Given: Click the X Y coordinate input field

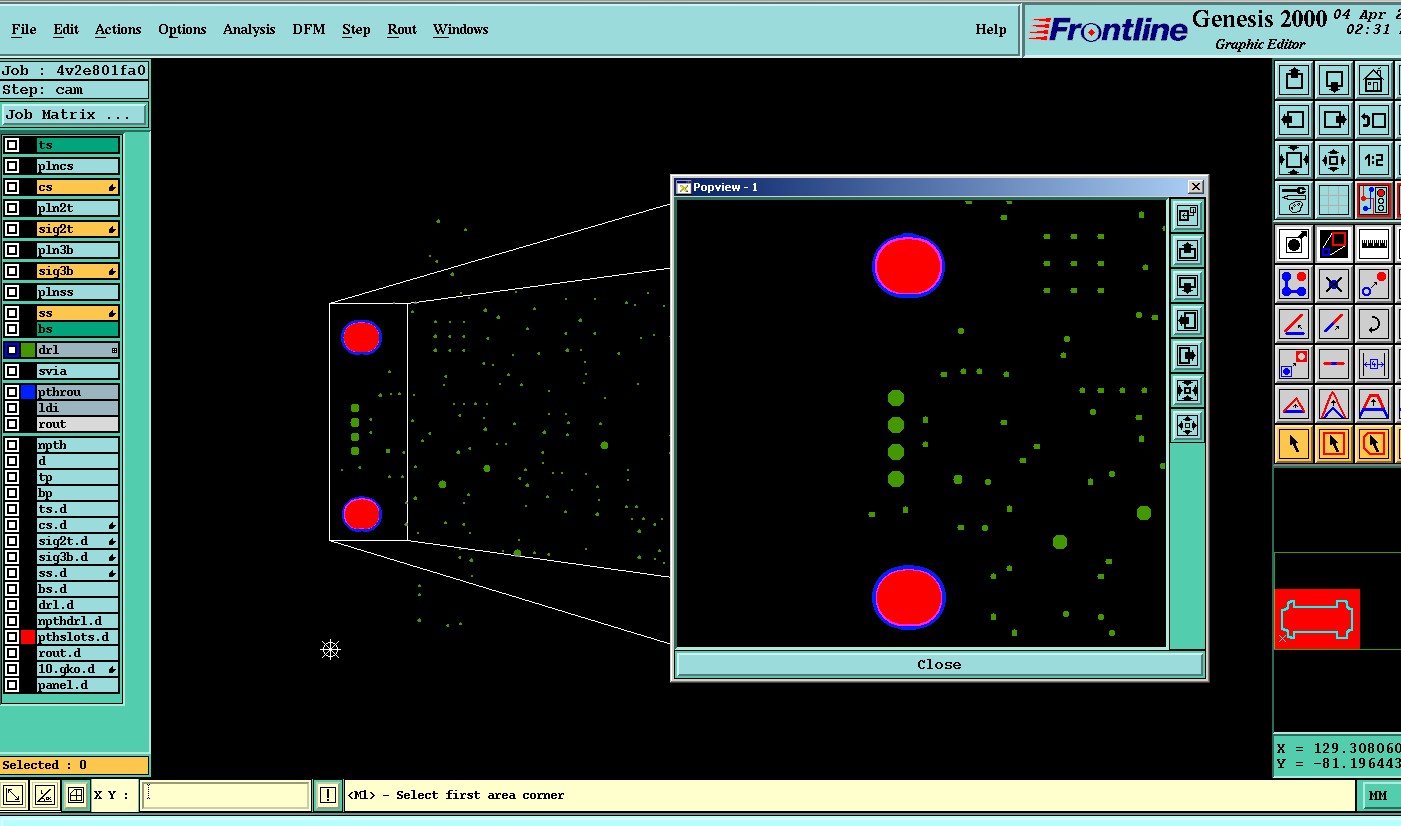Looking at the screenshot, I should [225, 795].
